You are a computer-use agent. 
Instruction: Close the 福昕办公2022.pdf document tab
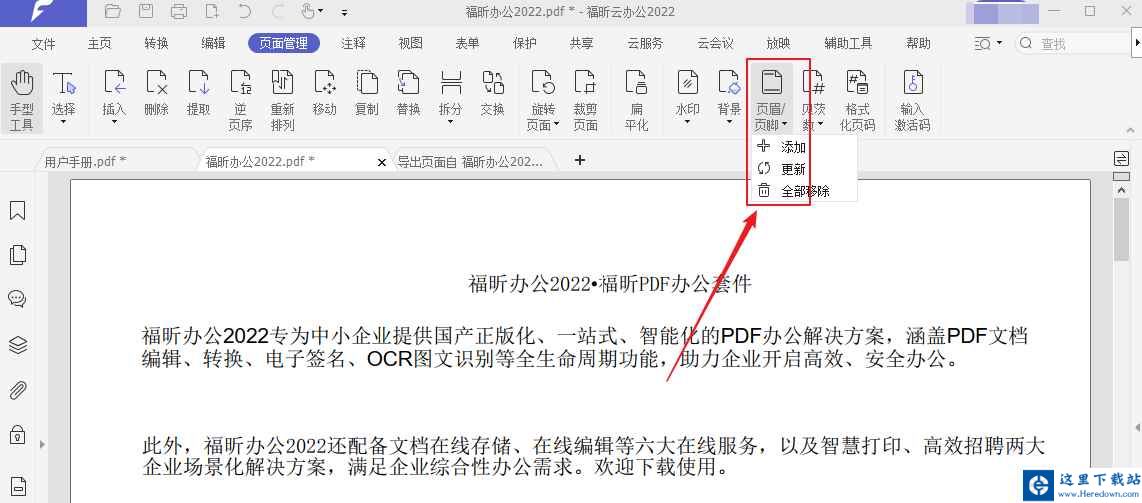pos(382,162)
